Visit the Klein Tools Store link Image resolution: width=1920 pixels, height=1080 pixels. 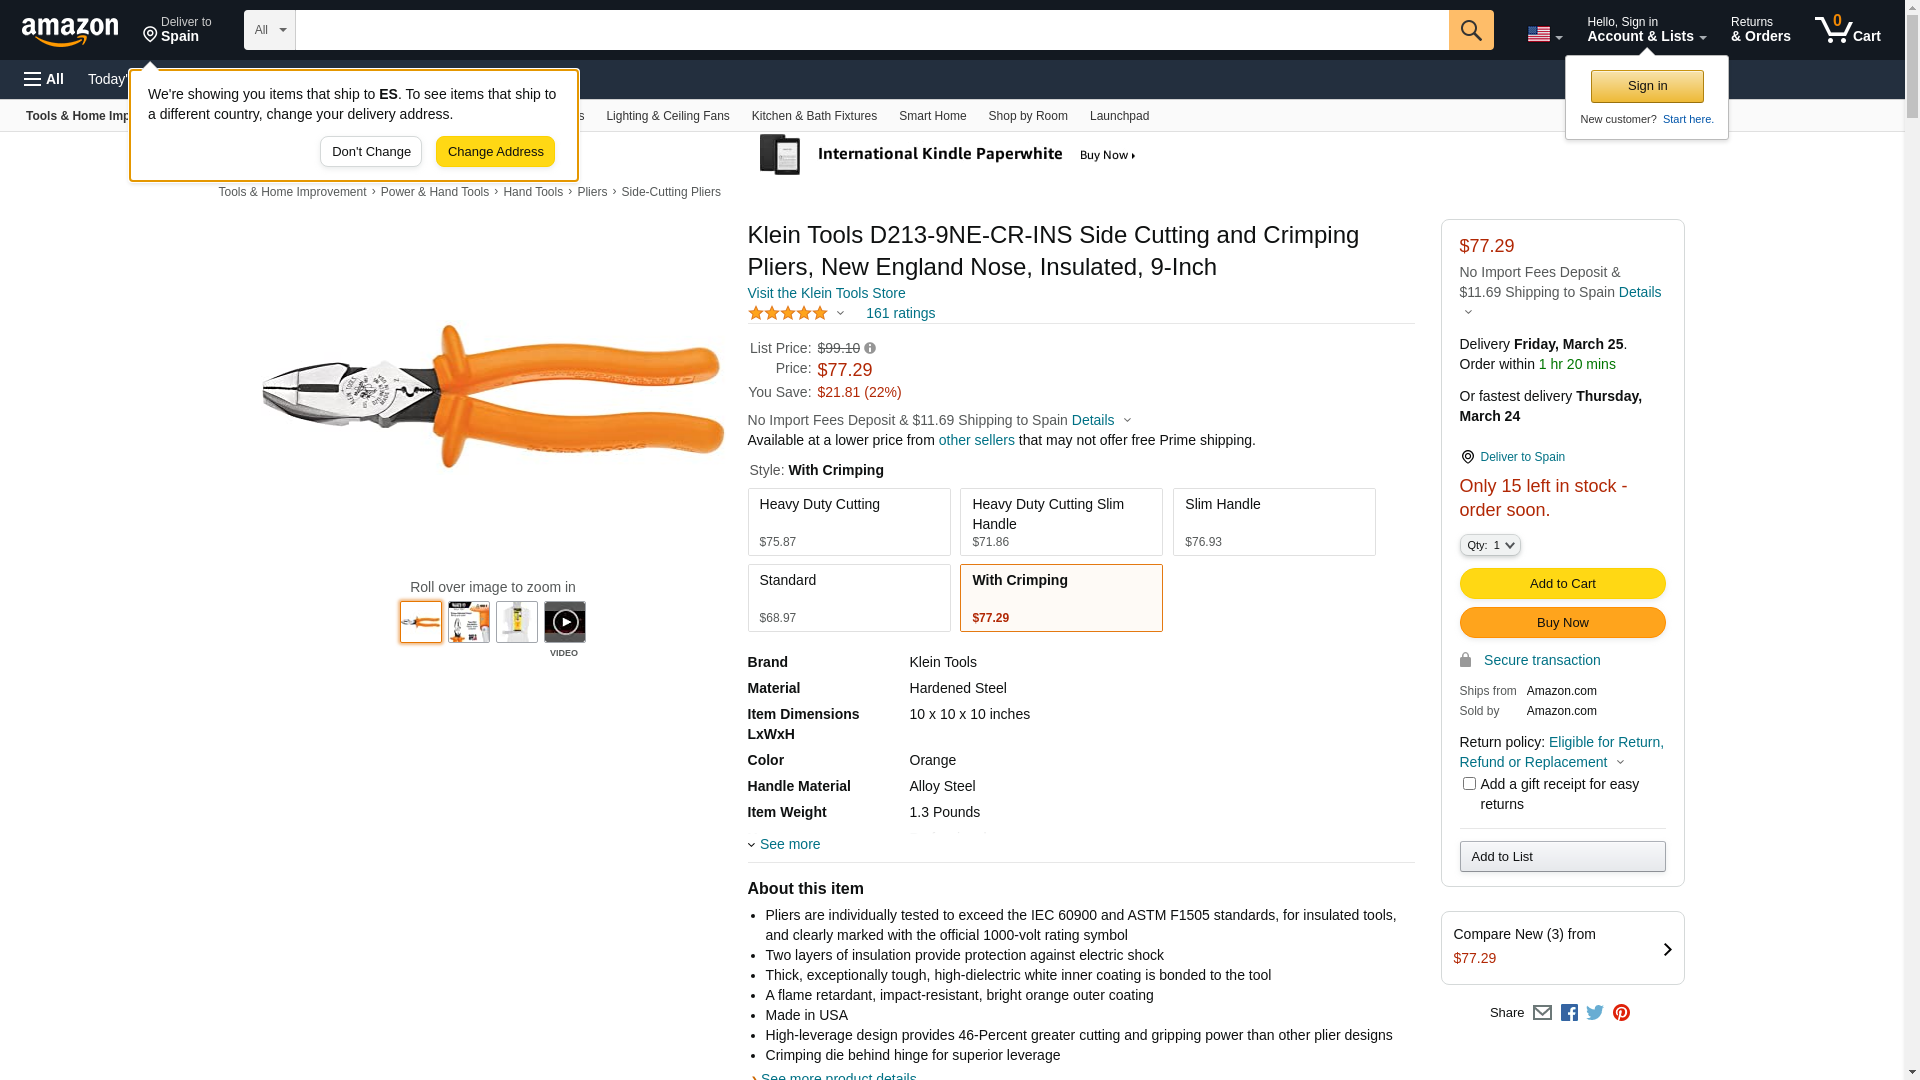point(826,293)
